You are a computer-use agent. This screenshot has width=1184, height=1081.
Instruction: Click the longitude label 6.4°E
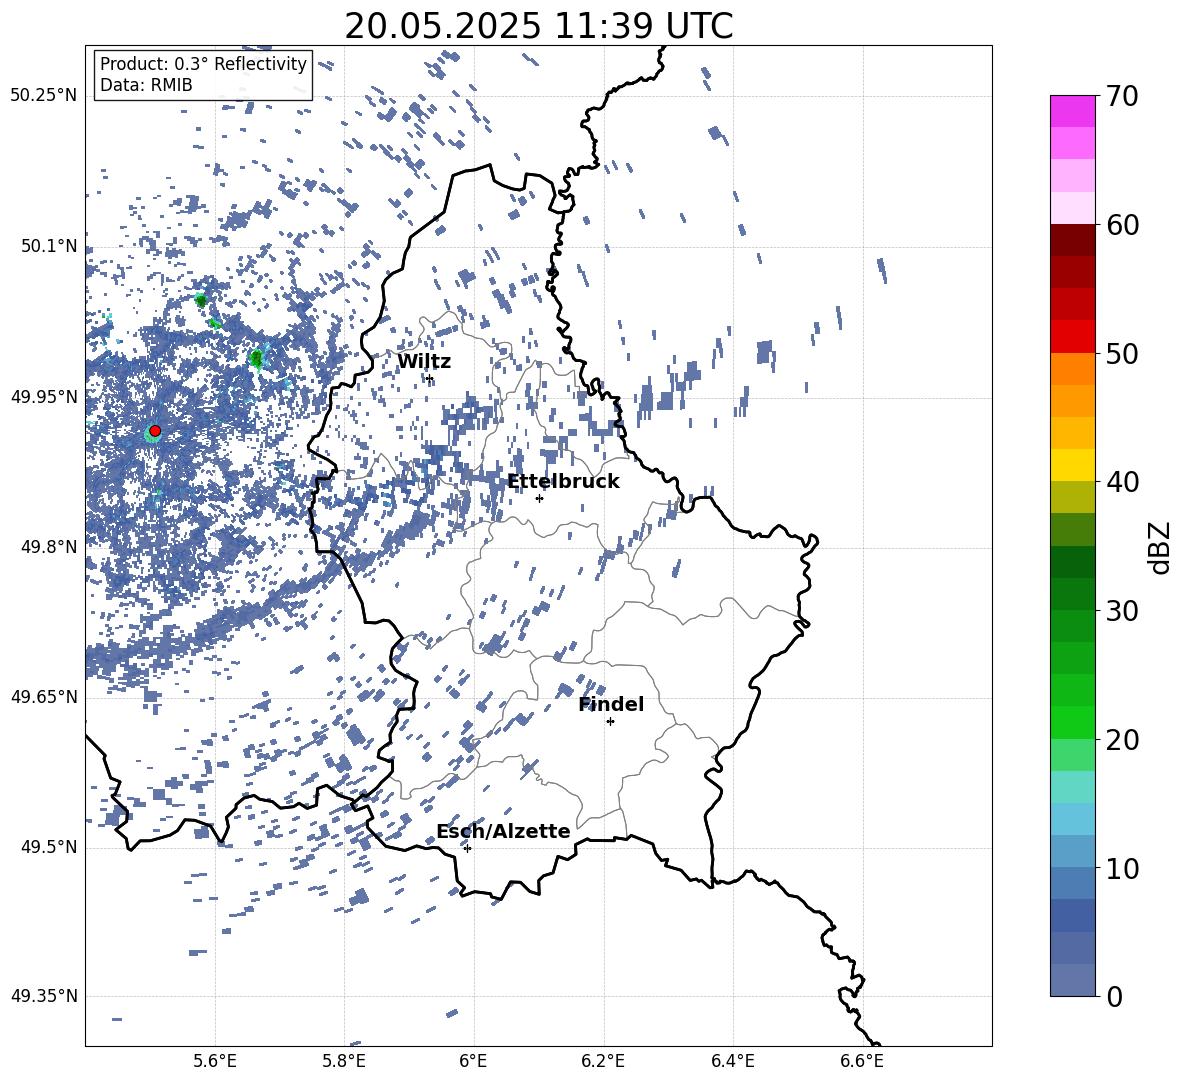tap(733, 1061)
